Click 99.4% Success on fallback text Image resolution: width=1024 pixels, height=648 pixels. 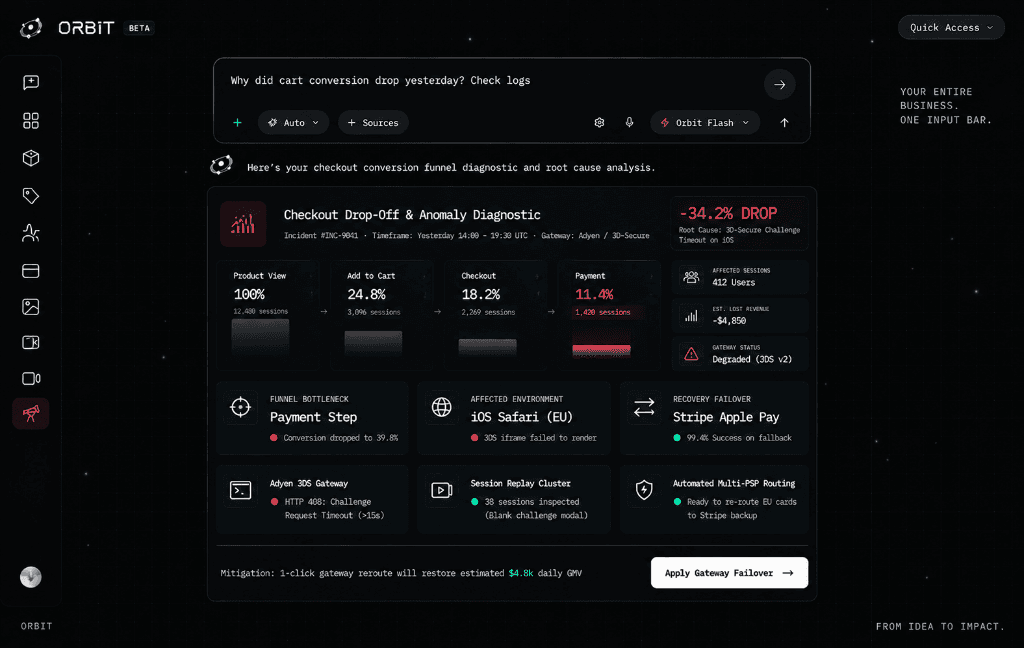(739, 438)
